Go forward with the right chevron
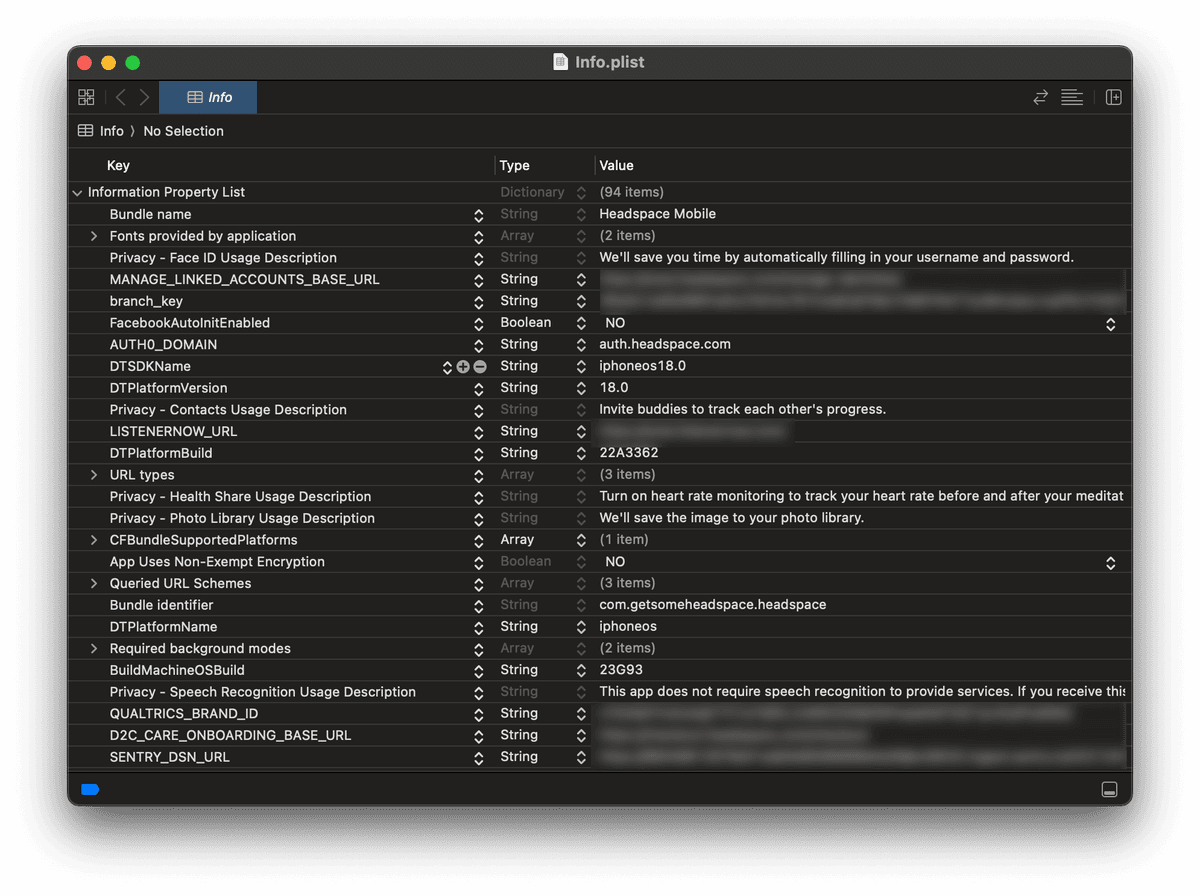1200x895 pixels. pos(144,97)
